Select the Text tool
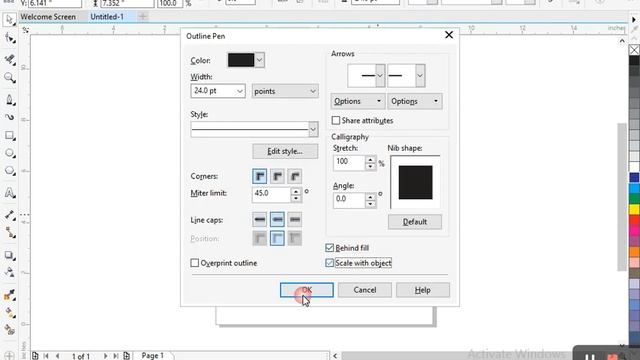 tap(9, 193)
